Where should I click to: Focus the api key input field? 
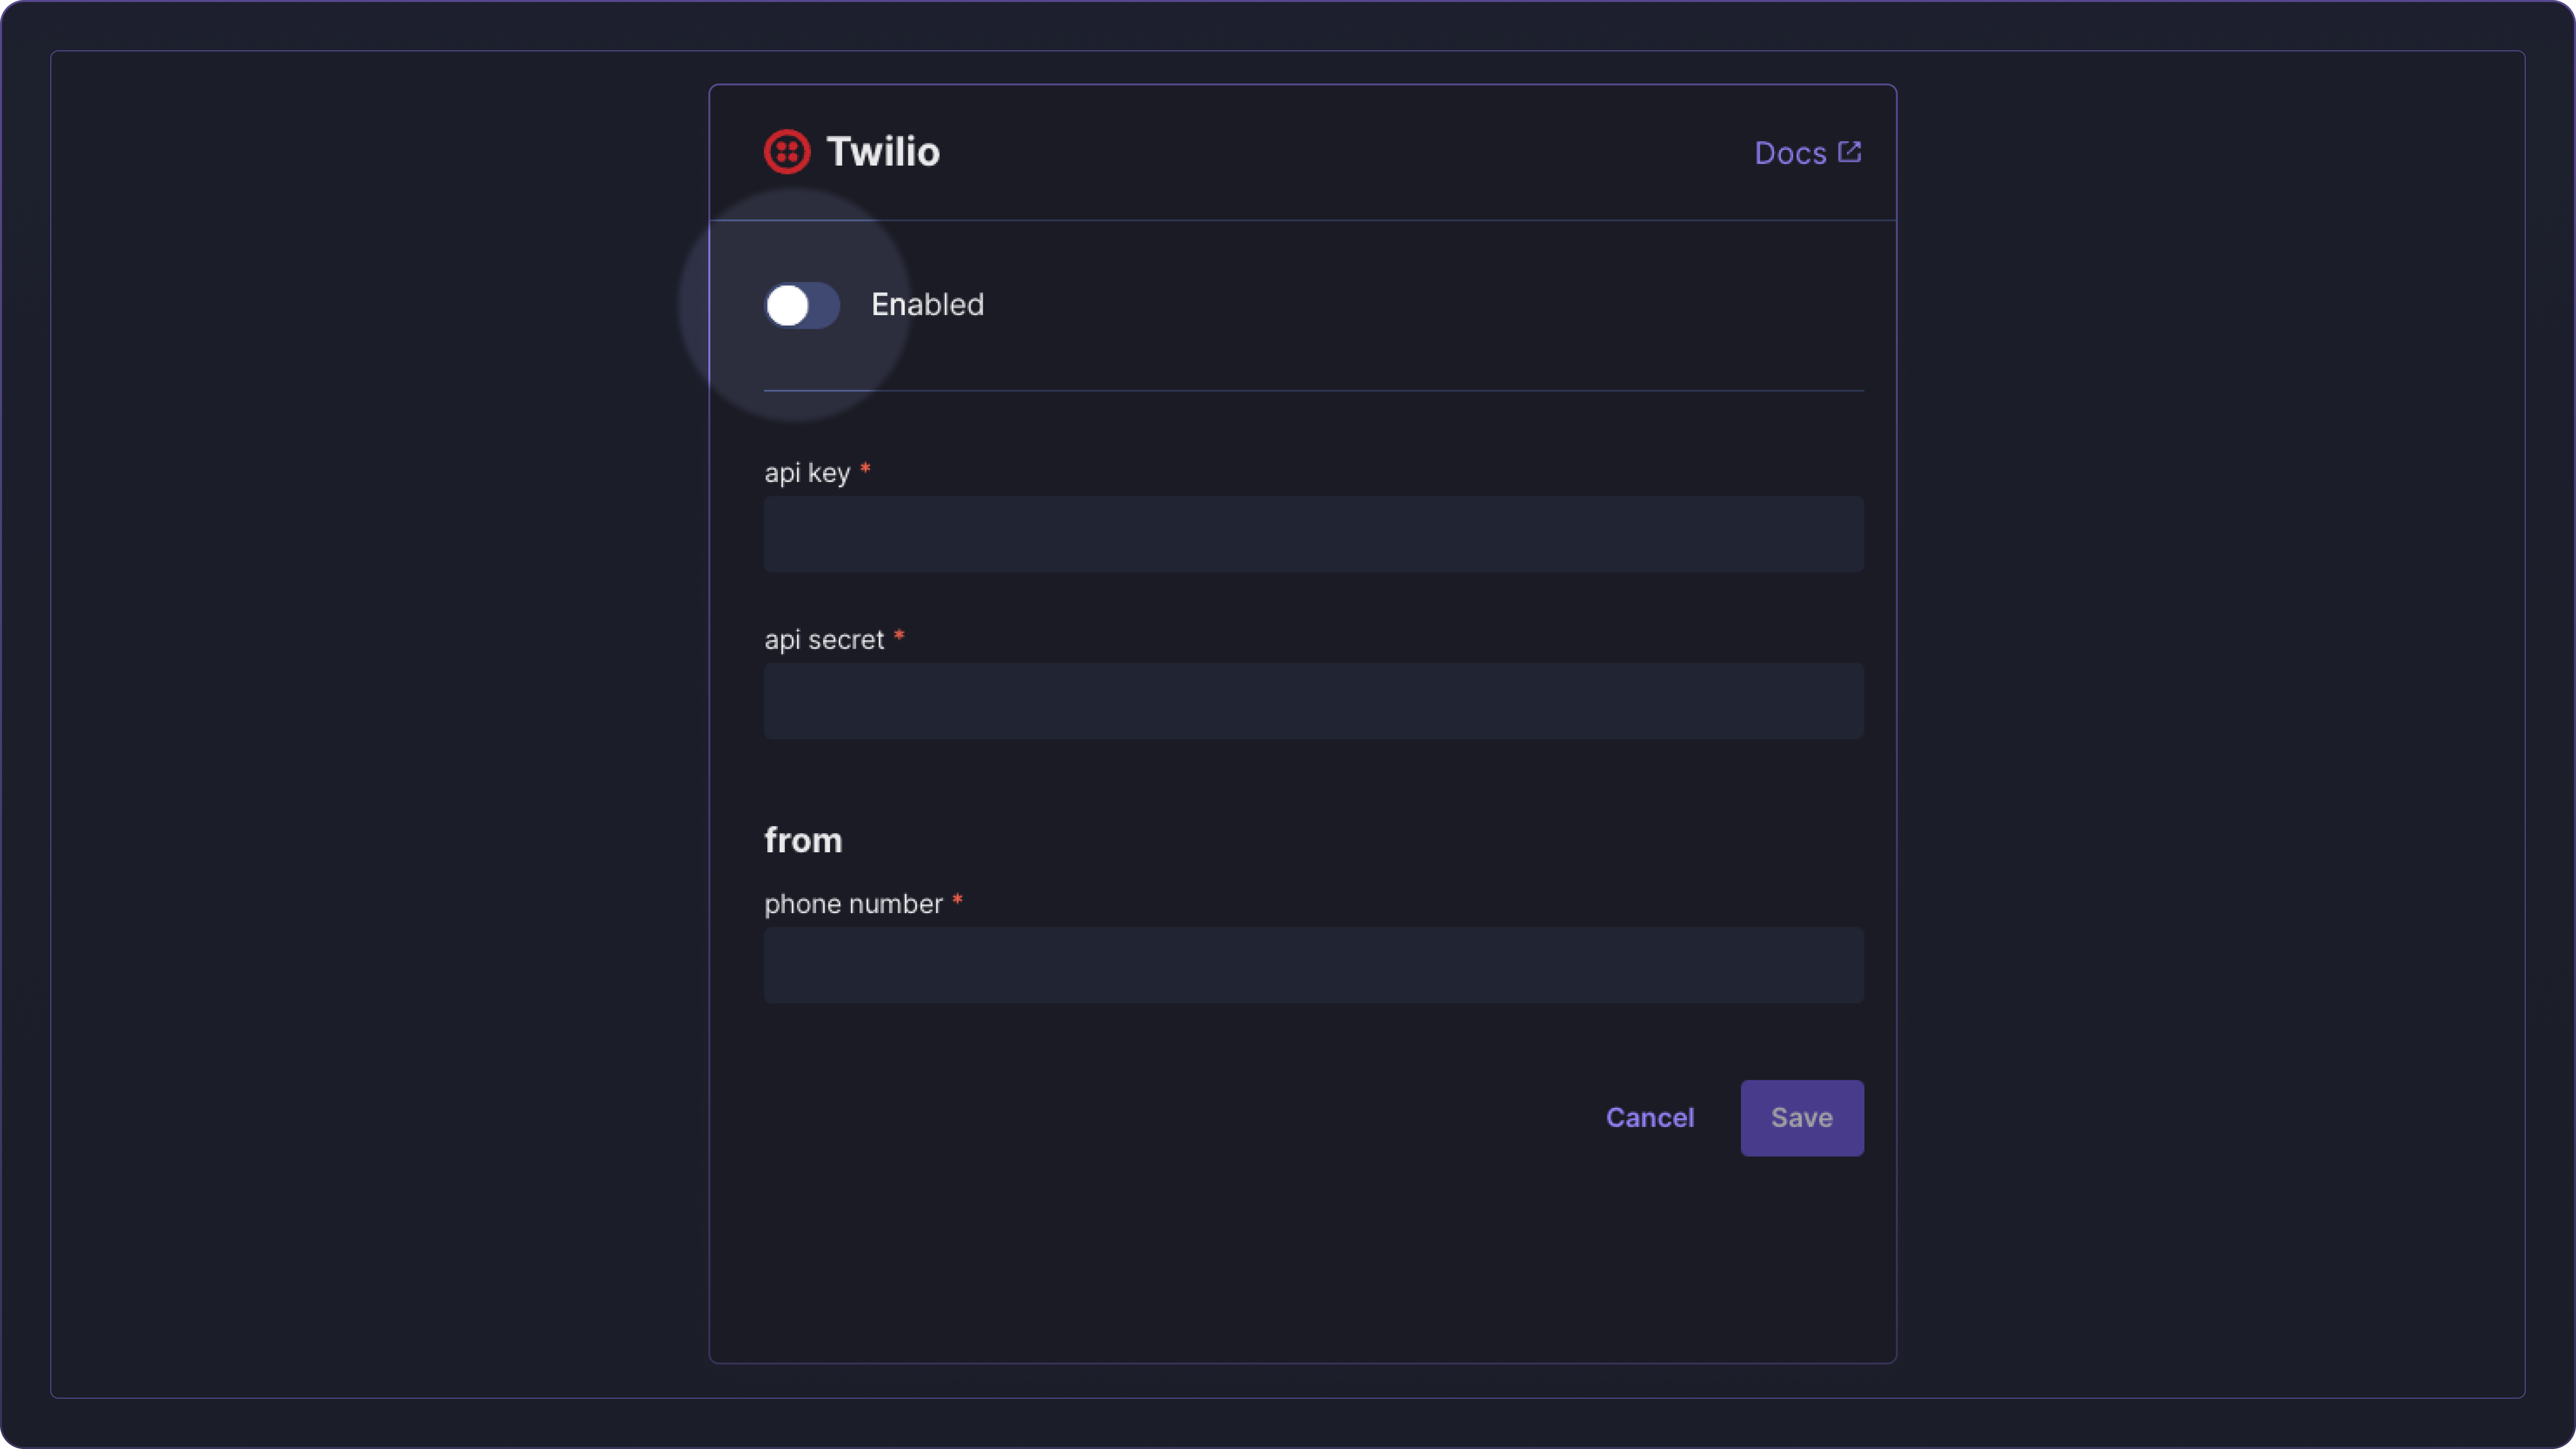[x=1313, y=534]
